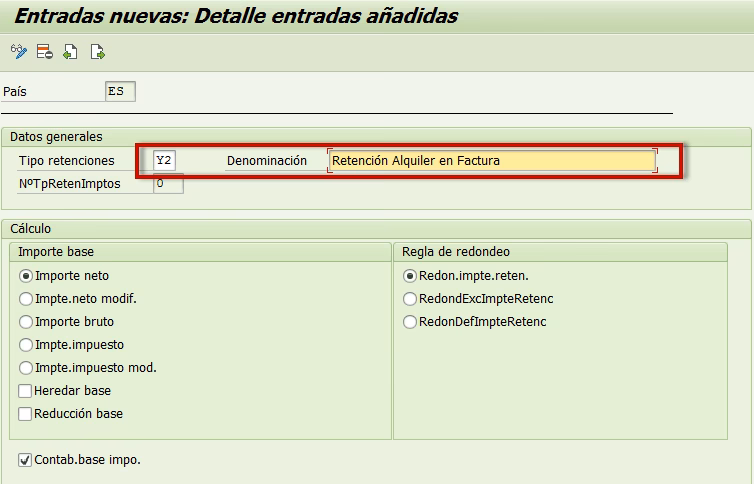Click the País field showing ES
Image resolution: width=754 pixels, height=484 pixels.
(x=120, y=92)
